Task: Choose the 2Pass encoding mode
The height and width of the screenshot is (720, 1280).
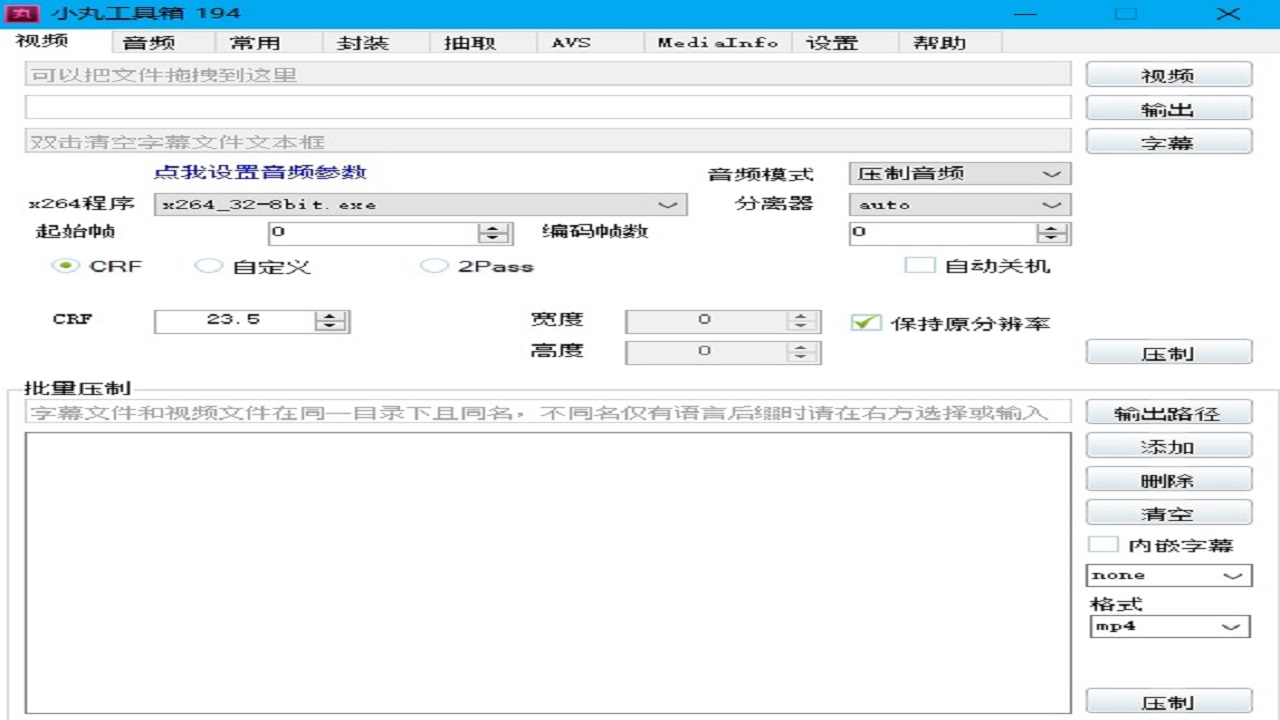Action: (435, 266)
